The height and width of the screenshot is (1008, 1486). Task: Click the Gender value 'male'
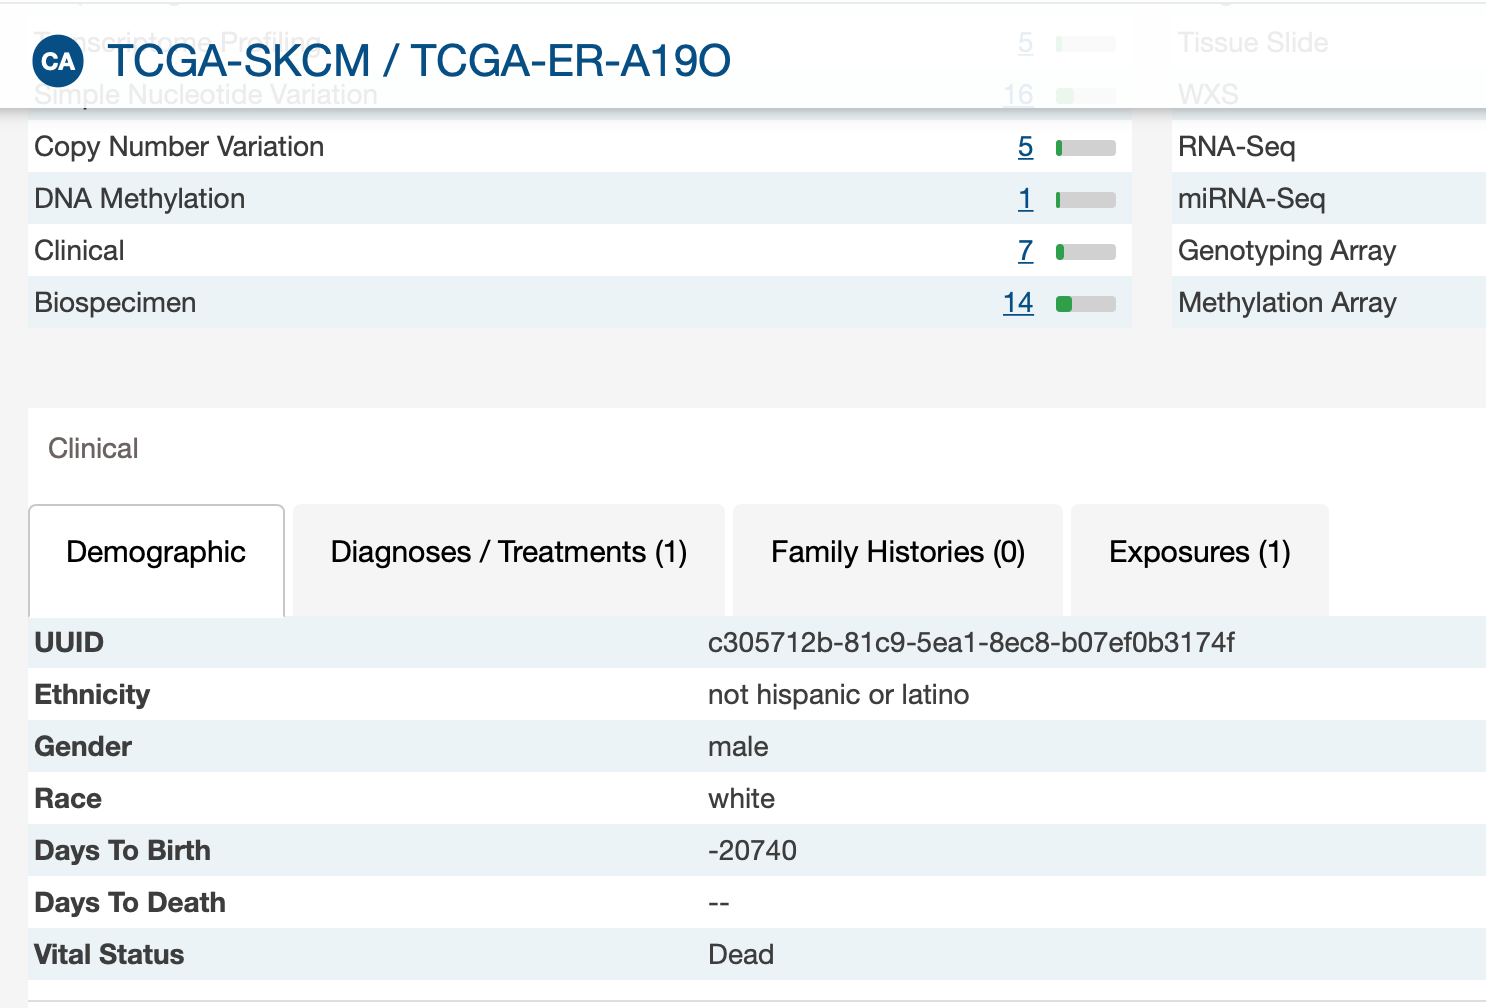tap(738, 746)
